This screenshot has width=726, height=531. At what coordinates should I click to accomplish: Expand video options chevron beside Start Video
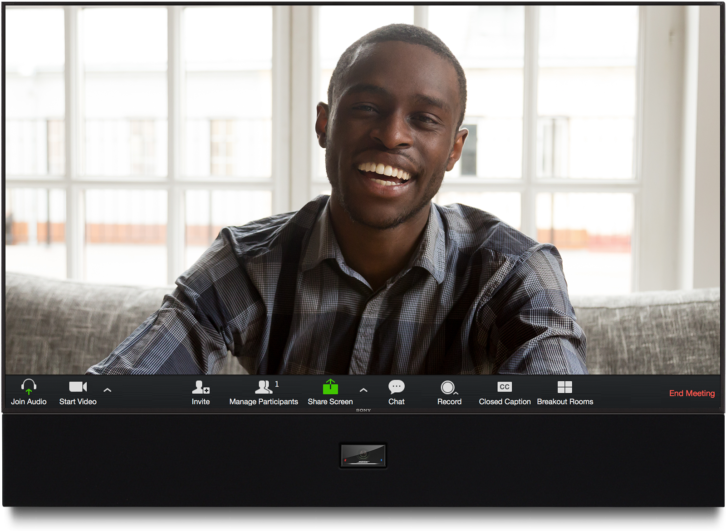pyautogui.click(x=107, y=390)
